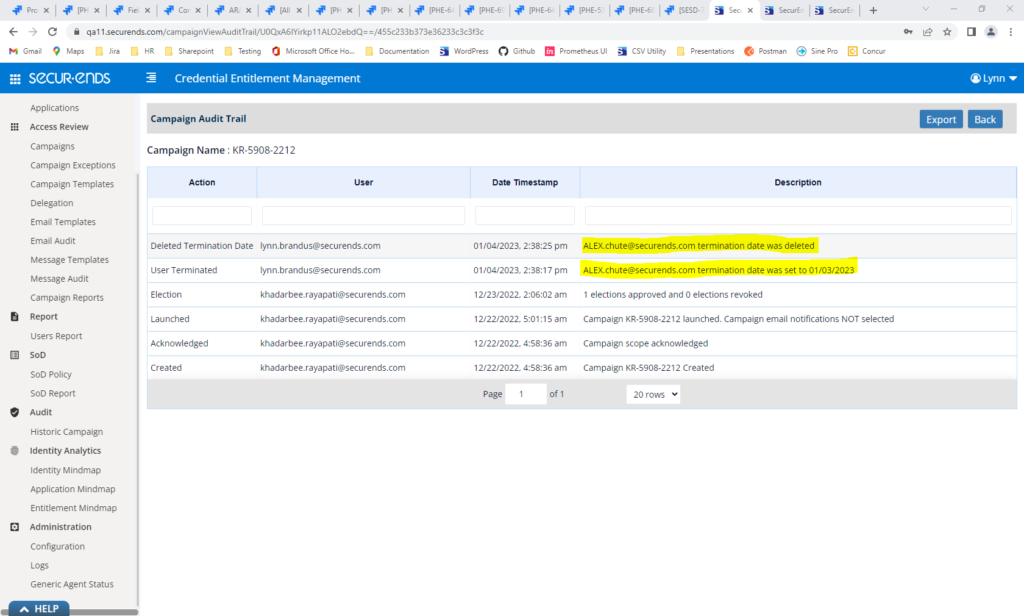Open Entitlement Mindmap in sidebar
Viewport: 1024px width, 616px height.
click(73, 508)
